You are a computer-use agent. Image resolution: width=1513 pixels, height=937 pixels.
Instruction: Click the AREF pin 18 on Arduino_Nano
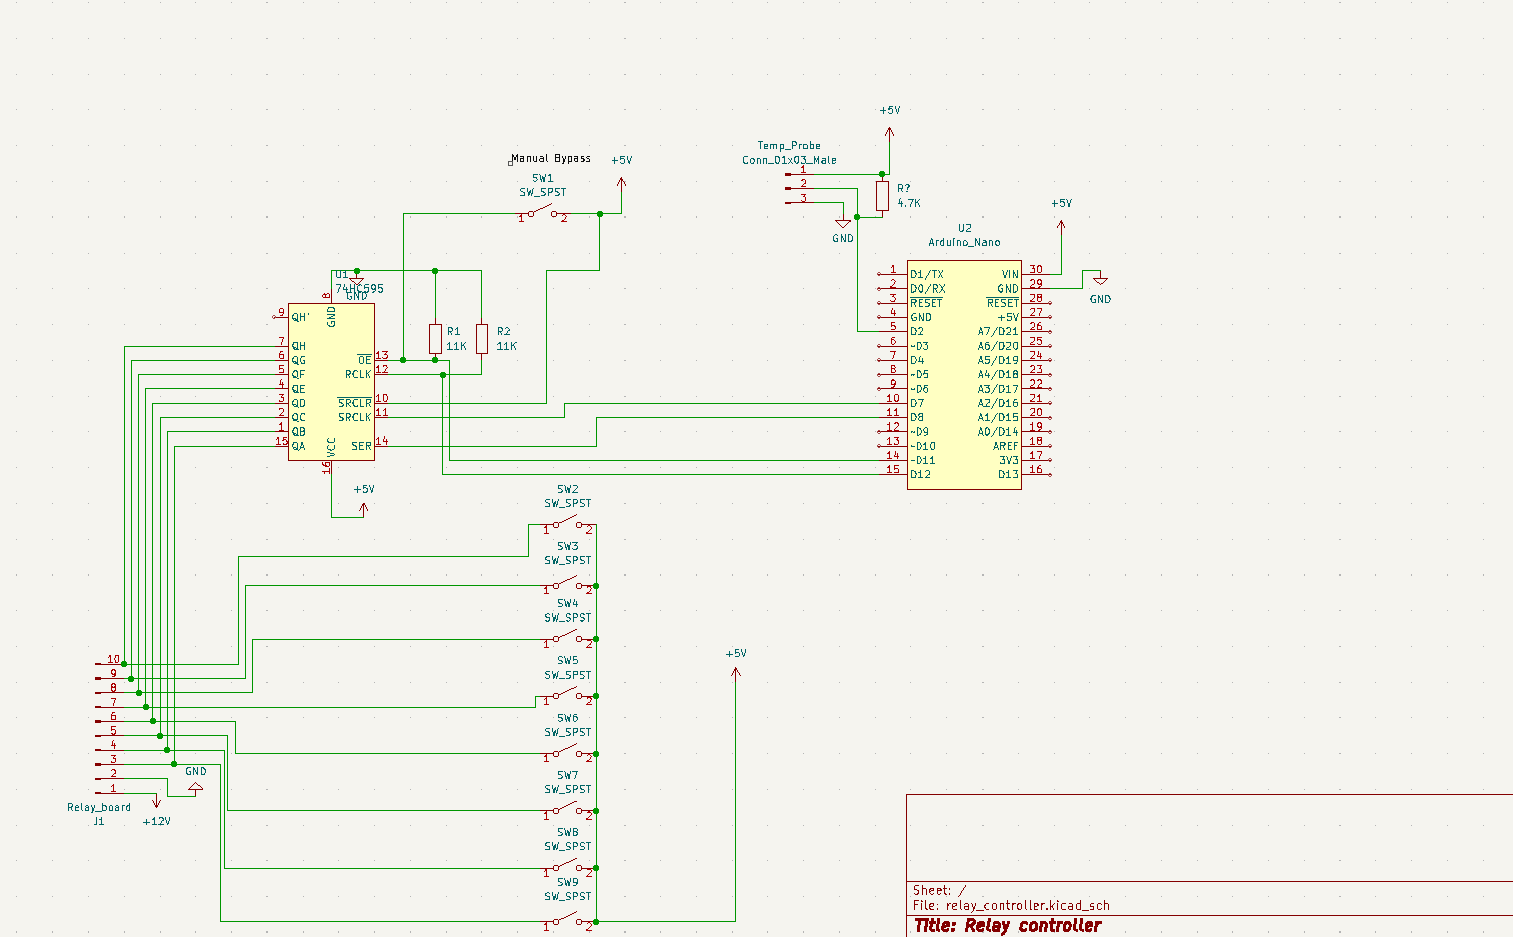click(x=1036, y=446)
